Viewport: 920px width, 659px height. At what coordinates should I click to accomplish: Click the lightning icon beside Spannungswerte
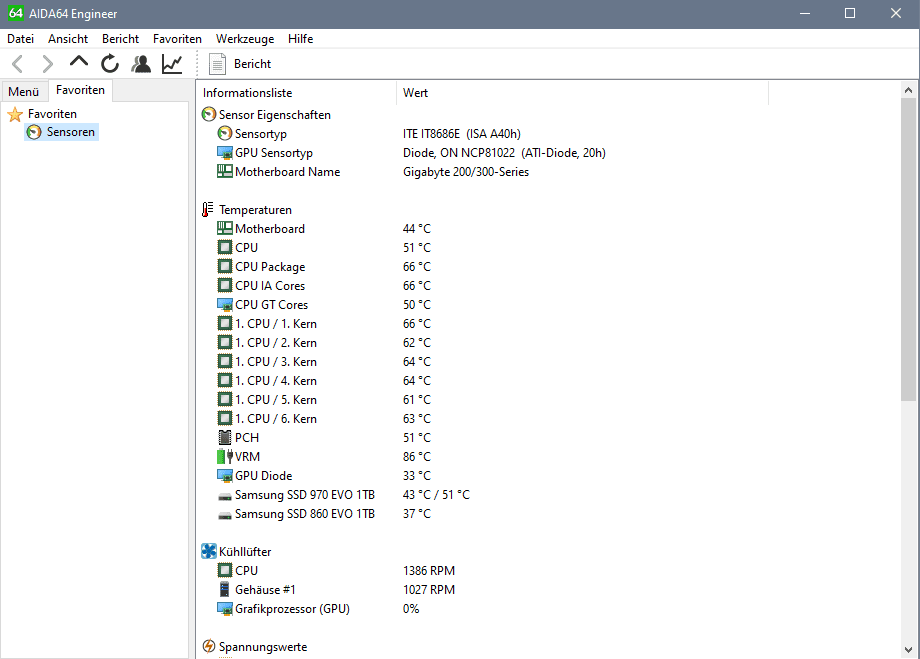coord(208,646)
